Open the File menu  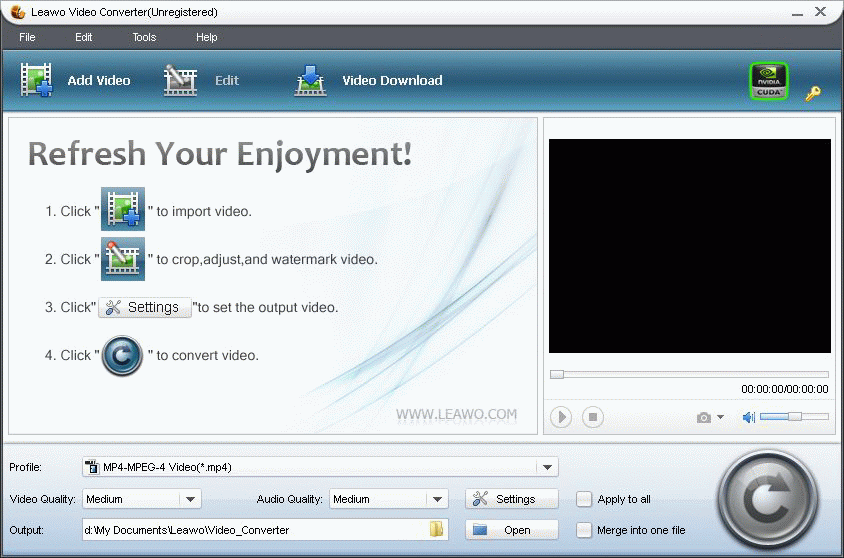tap(27, 37)
